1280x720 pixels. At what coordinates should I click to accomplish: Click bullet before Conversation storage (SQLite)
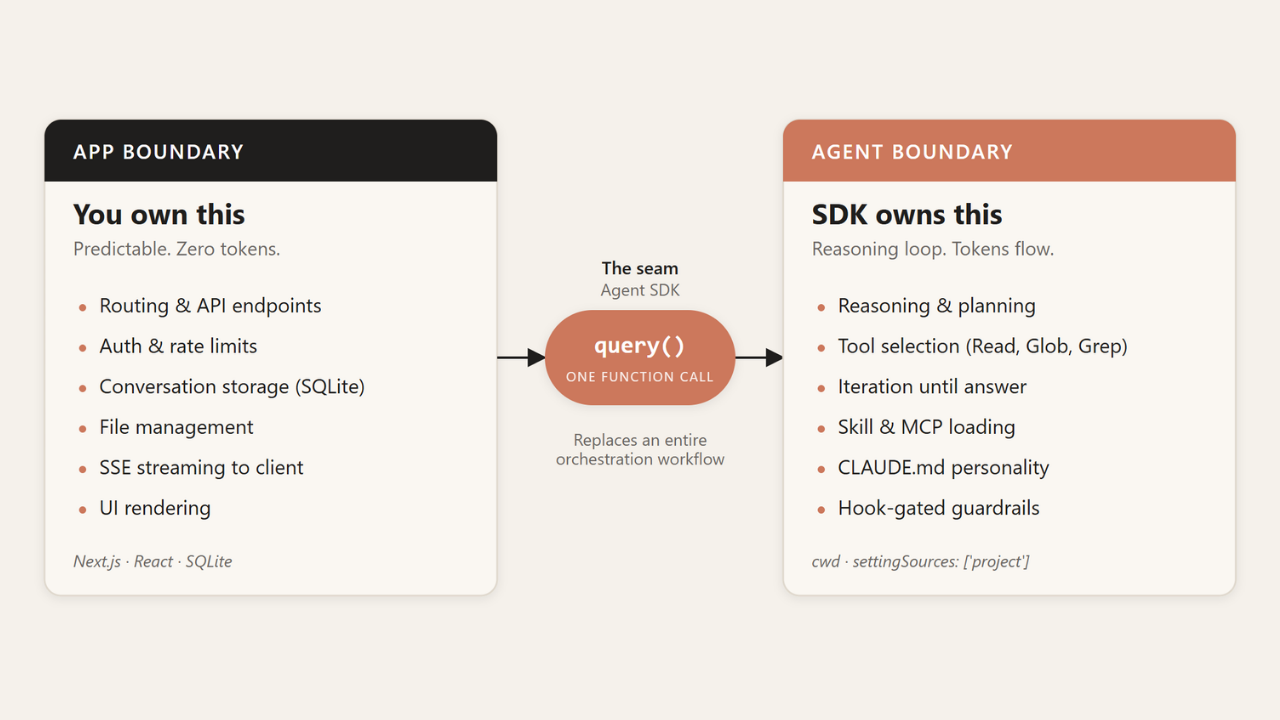(82, 388)
